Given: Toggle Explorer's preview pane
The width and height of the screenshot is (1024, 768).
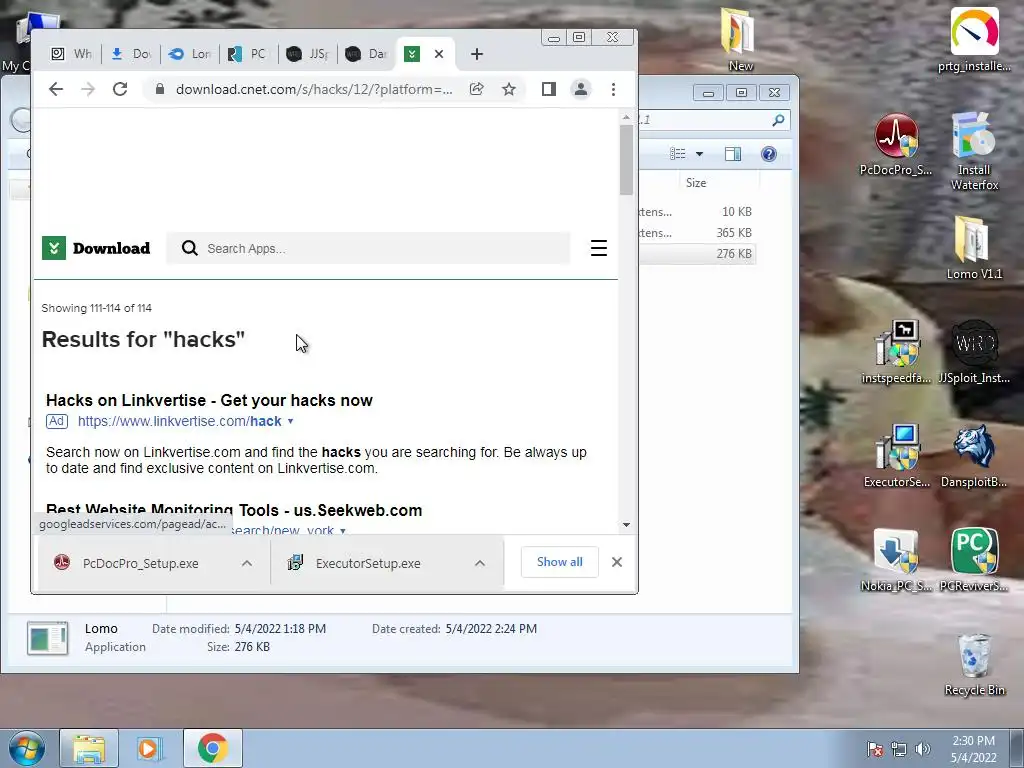Looking at the screenshot, I should (x=733, y=154).
